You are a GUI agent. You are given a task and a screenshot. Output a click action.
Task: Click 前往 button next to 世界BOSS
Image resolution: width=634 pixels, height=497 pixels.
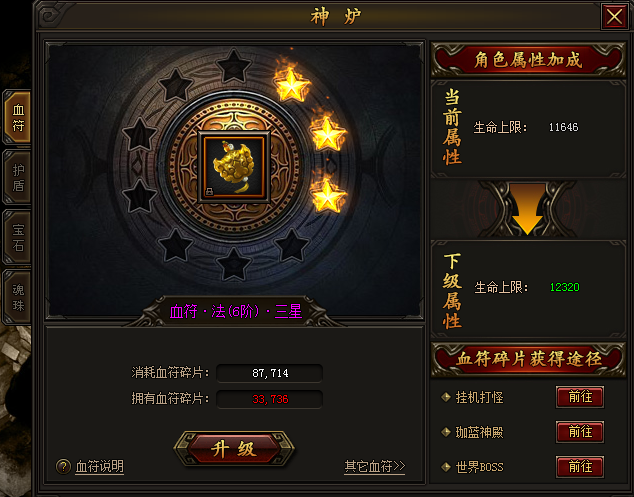(x=580, y=467)
